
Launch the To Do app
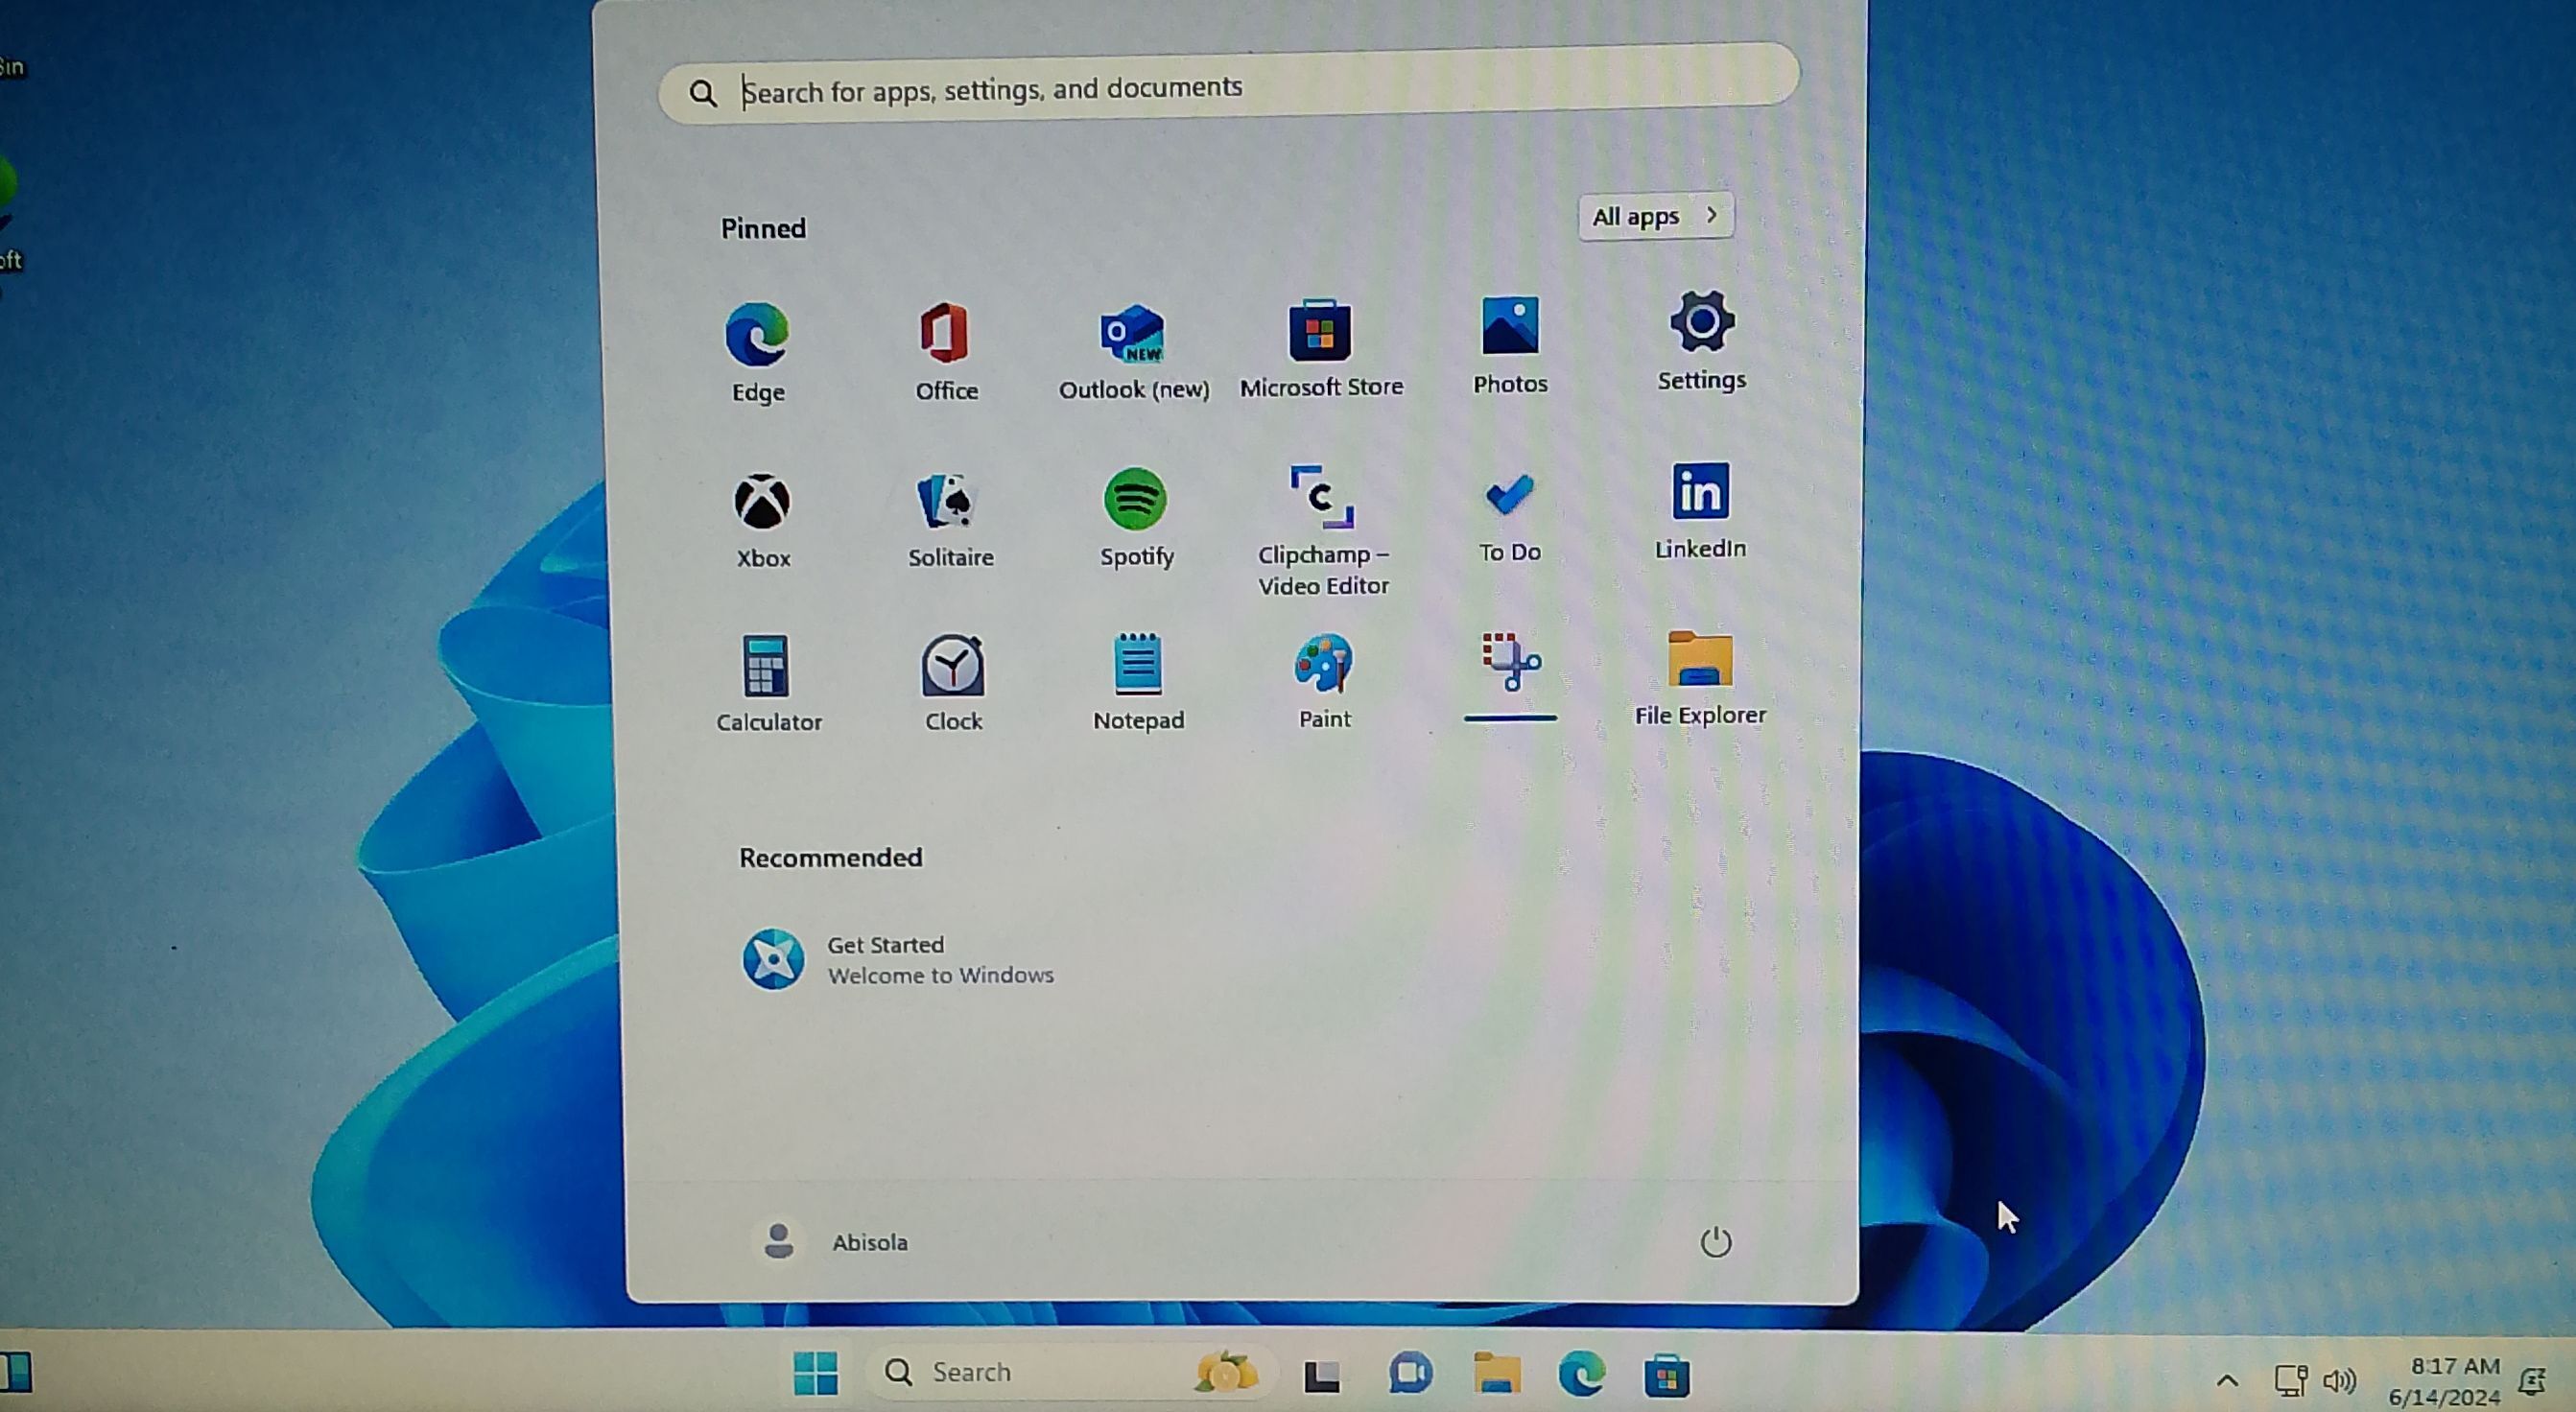[x=1509, y=497]
